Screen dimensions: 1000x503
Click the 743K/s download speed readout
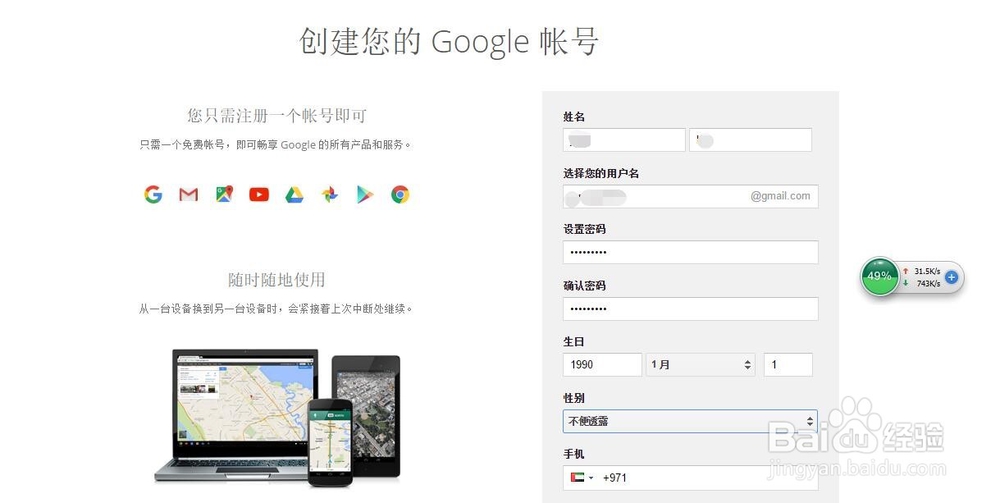tap(929, 284)
